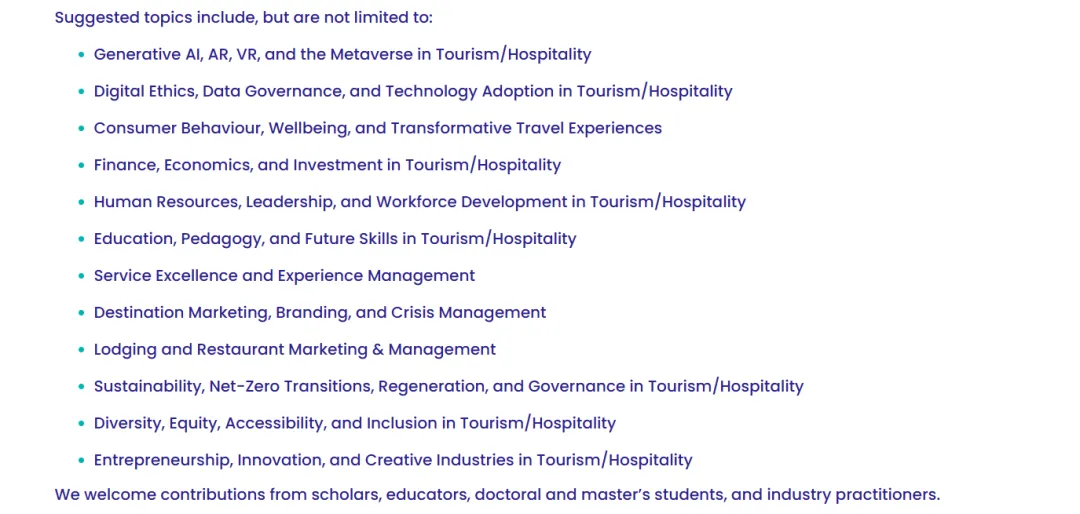1080x514 pixels.
Task: Select the Service Excellence and Experience Management item
Action: coord(284,276)
